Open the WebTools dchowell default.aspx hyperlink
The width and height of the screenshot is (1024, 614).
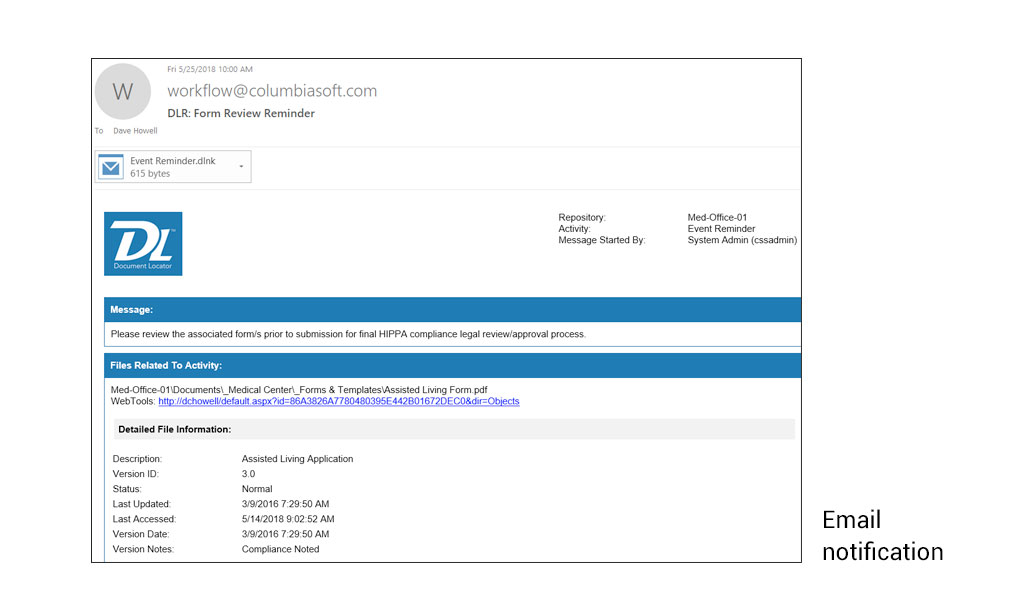click(x=338, y=401)
